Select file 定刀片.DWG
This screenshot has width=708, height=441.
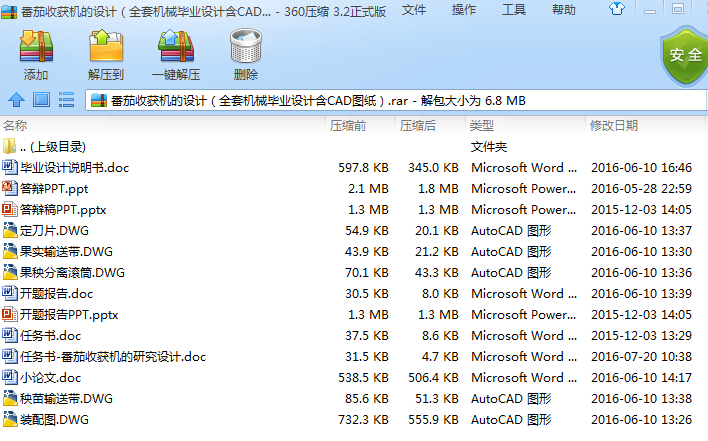coord(354,230)
